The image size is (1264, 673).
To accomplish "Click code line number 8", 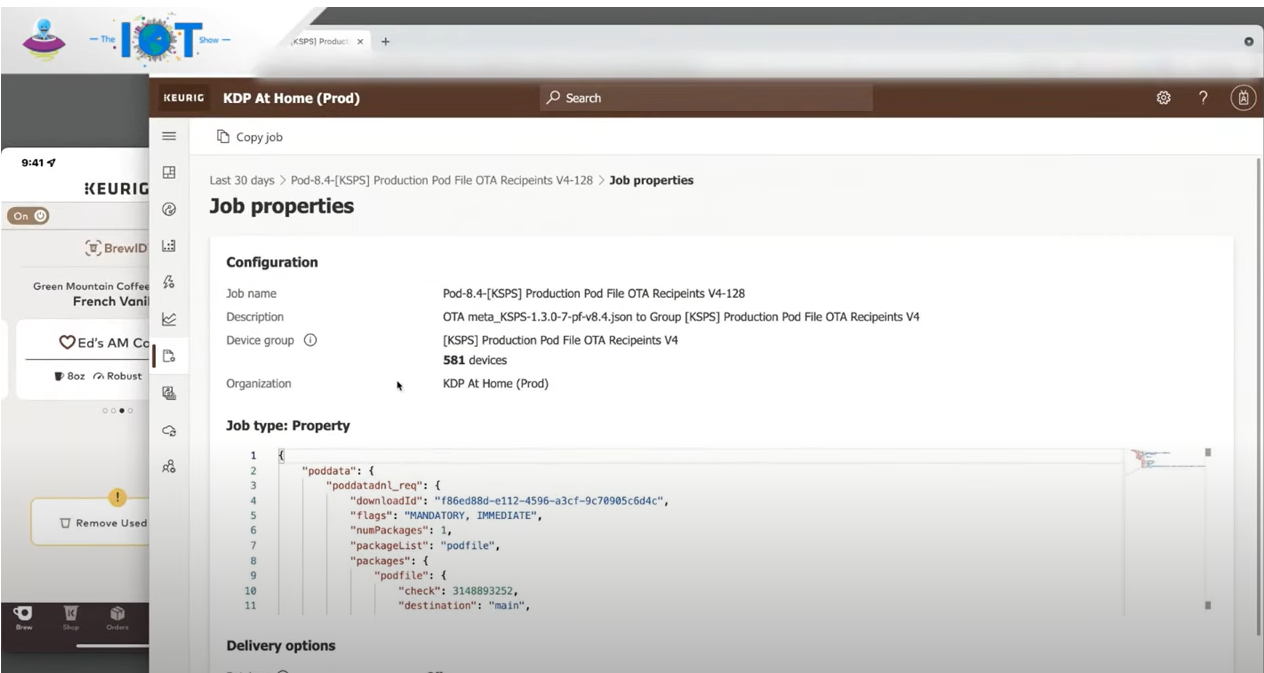I will pyautogui.click(x=253, y=561).
